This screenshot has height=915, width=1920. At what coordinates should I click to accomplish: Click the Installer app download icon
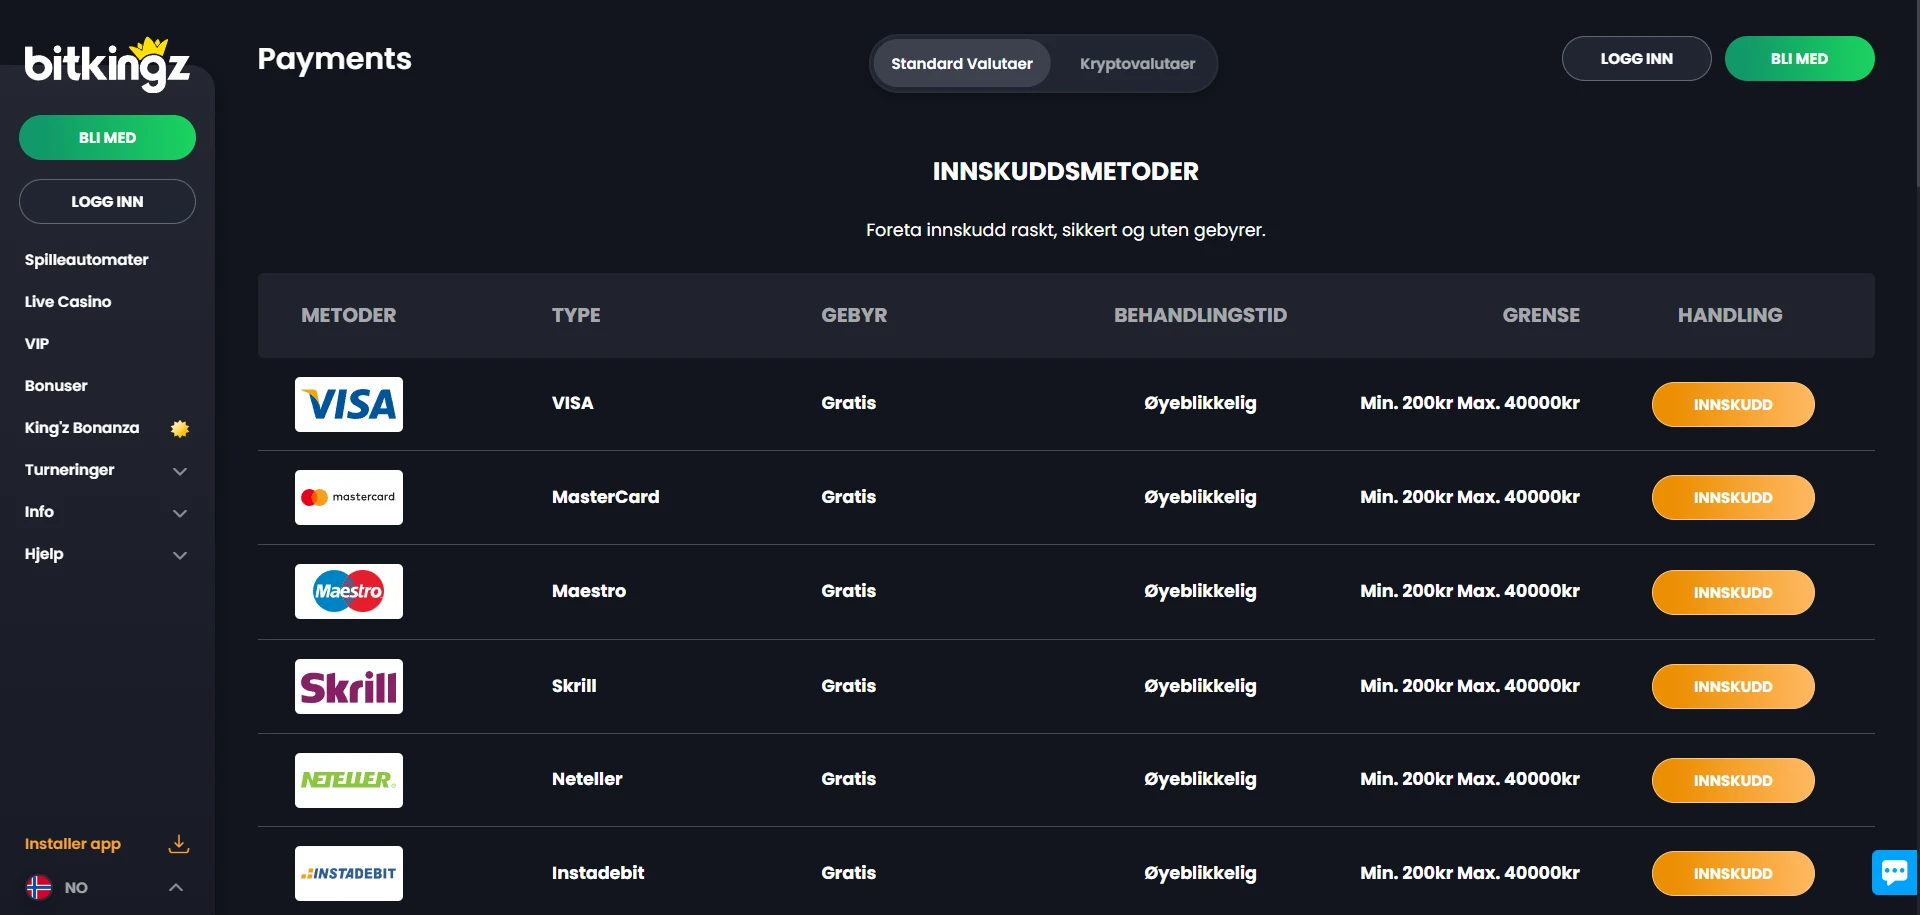pyautogui.click(x=179, y=844)
